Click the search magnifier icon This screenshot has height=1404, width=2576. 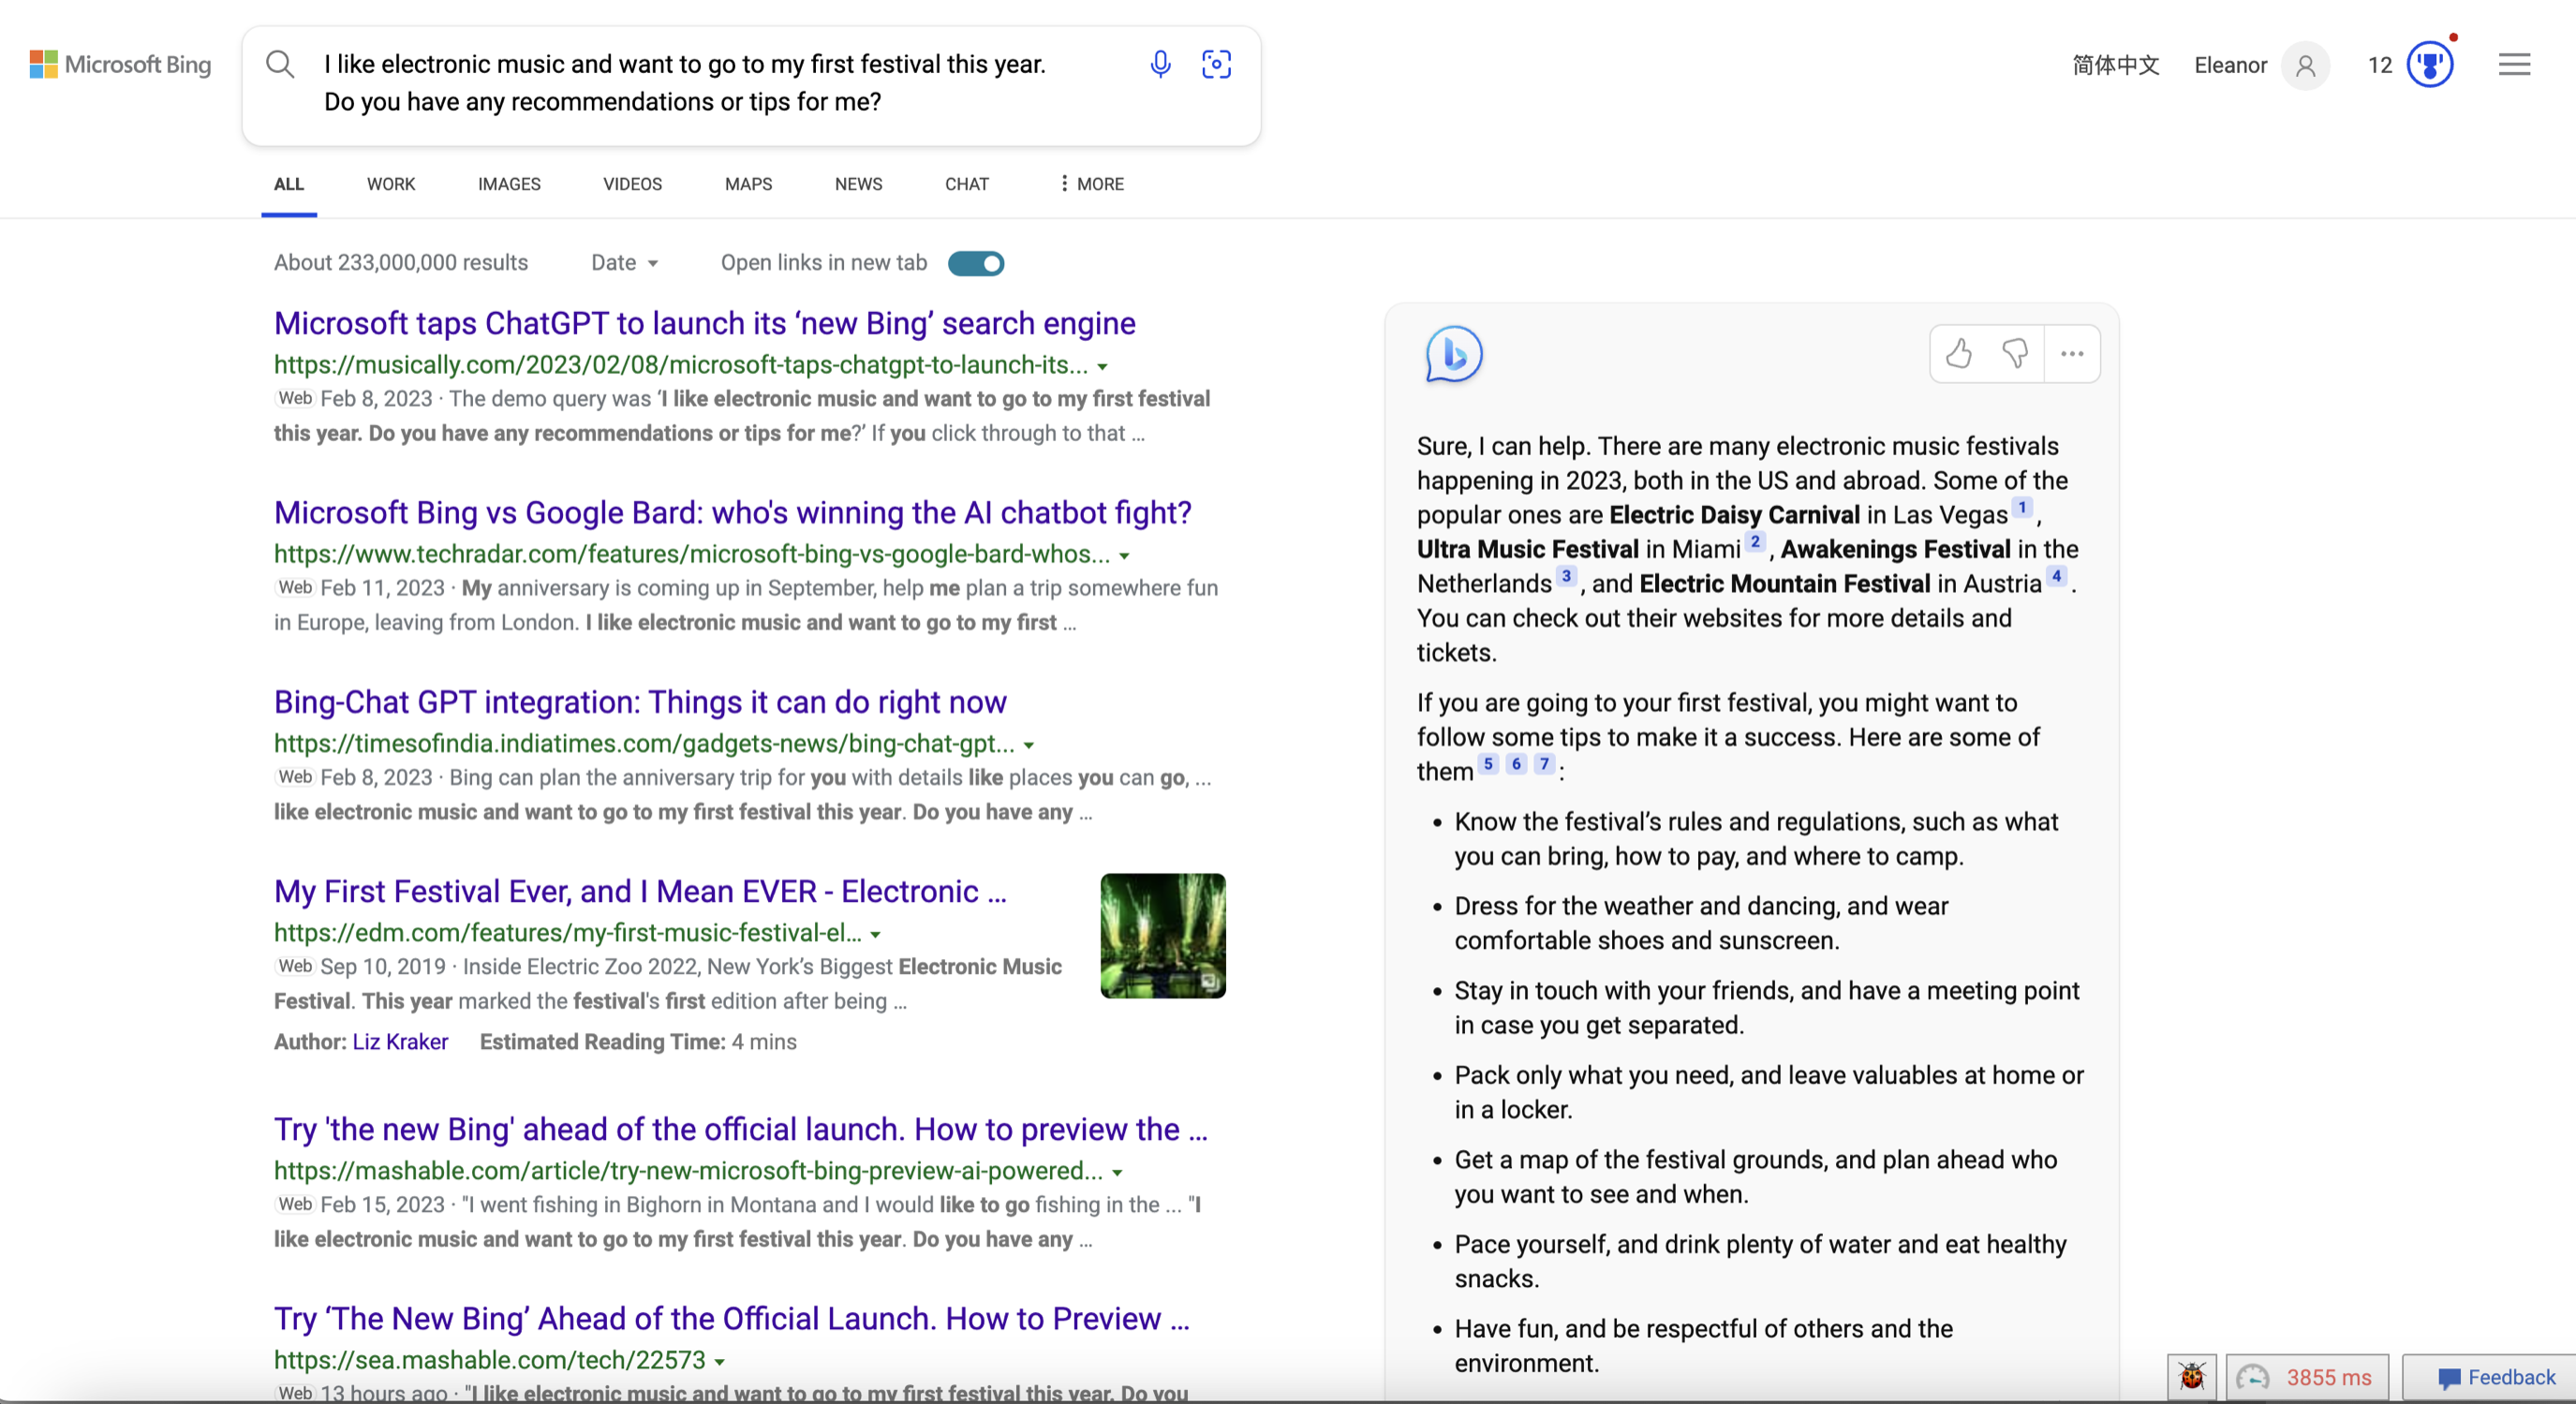tap(280, 65)
